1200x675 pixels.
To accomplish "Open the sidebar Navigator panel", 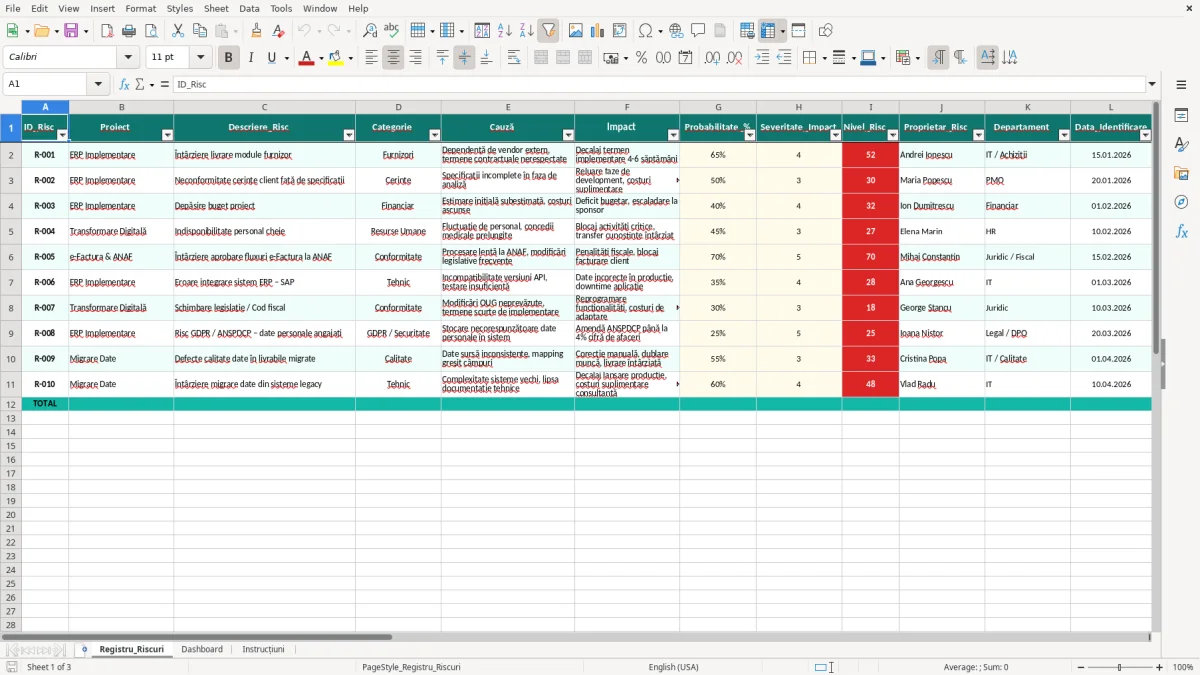I will [x=1181, y=202].
